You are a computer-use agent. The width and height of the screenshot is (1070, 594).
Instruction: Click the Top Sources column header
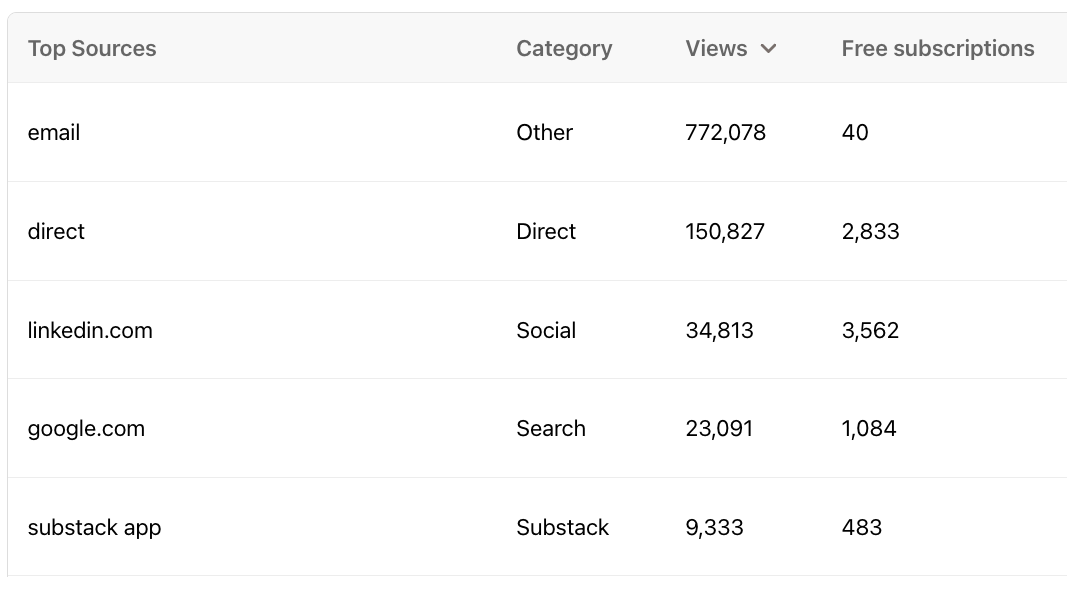(92, 48)
